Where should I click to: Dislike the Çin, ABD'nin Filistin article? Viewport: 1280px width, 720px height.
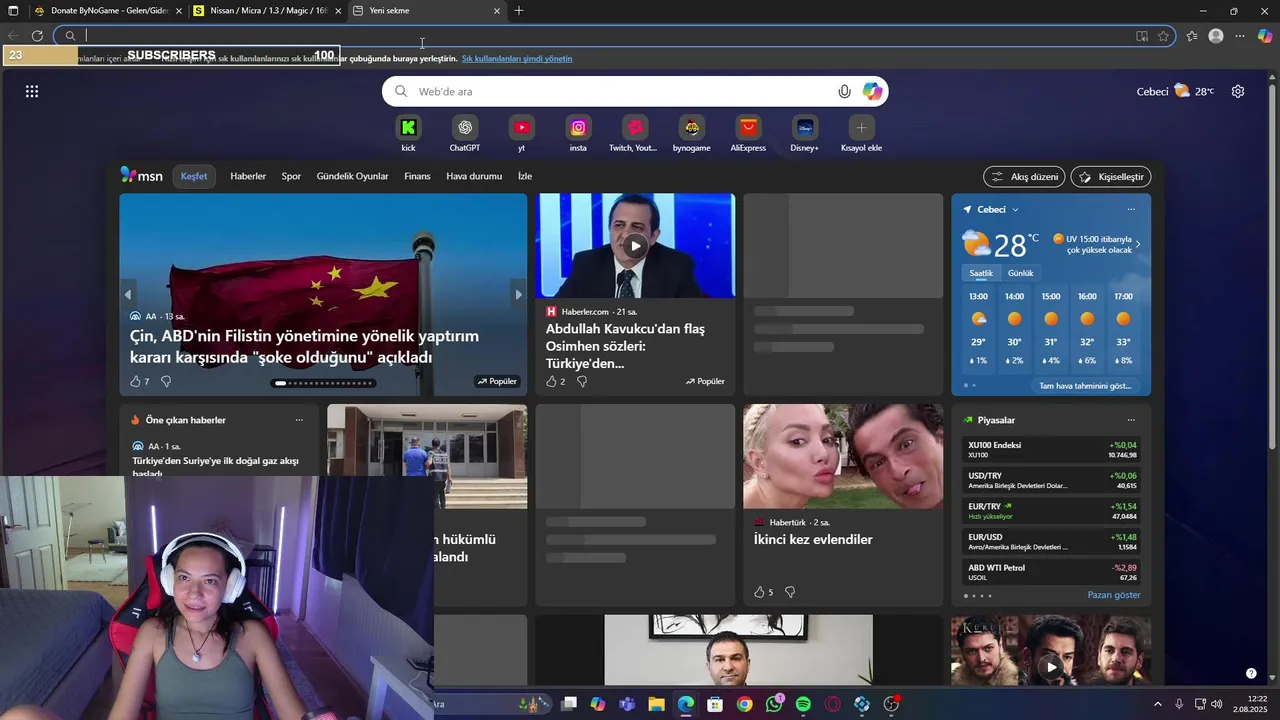[166, 381]
